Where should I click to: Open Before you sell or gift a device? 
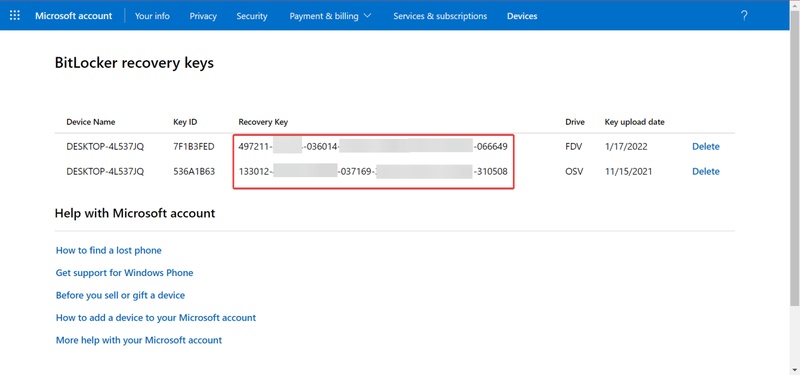(x=120, y=295)
